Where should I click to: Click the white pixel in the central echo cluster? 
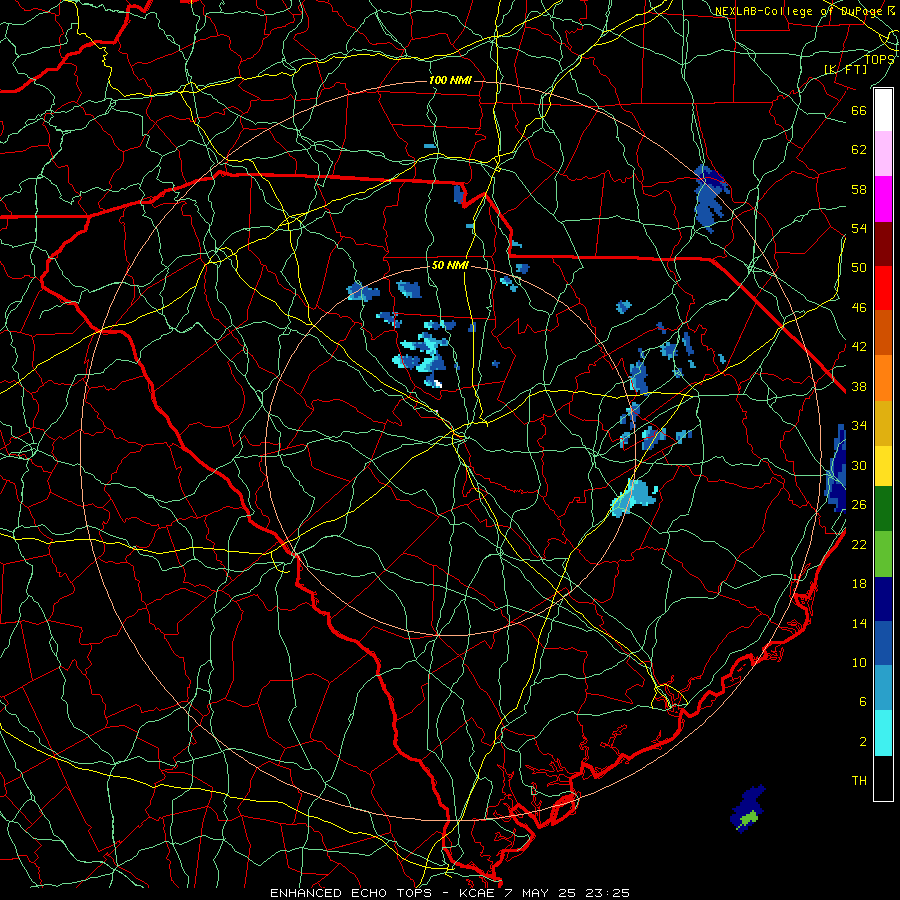(x=437, y=383)
